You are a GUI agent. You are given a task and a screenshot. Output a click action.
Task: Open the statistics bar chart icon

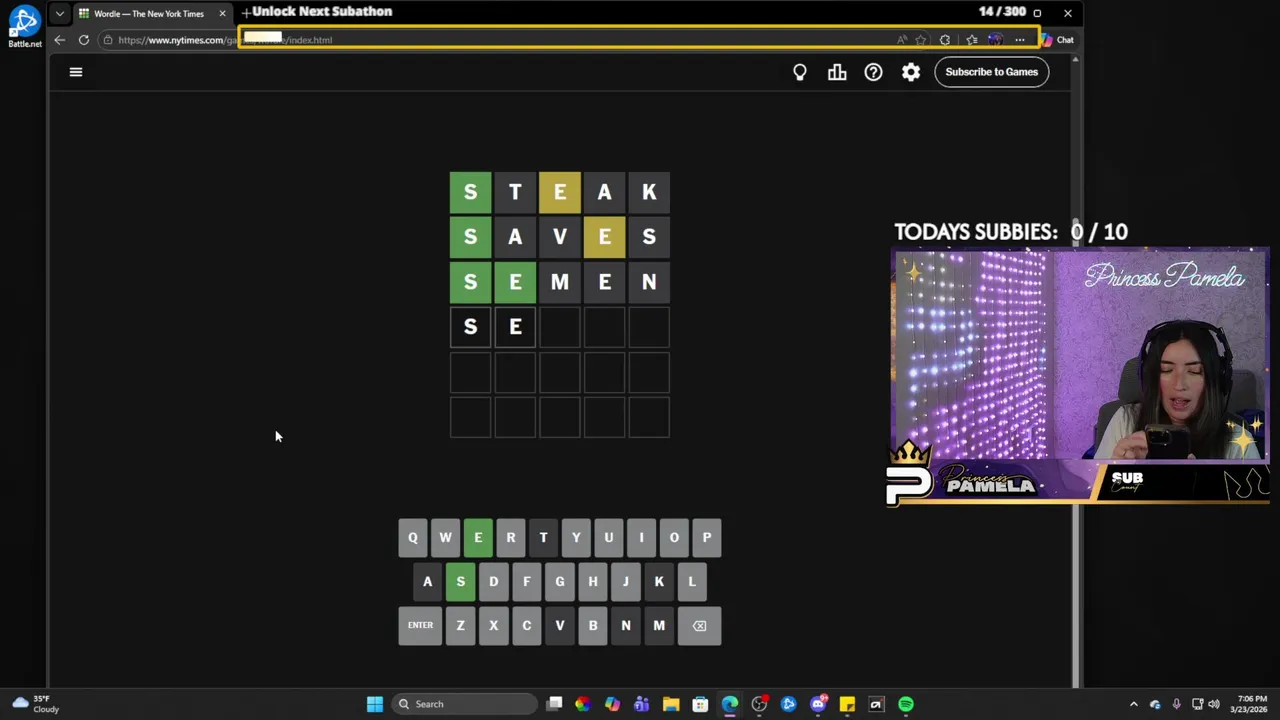[837, 72]
